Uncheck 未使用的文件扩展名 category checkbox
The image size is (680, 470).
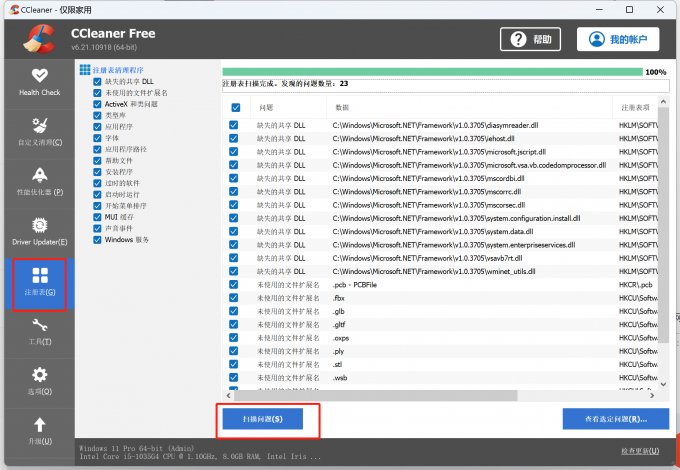coord(97,93)
